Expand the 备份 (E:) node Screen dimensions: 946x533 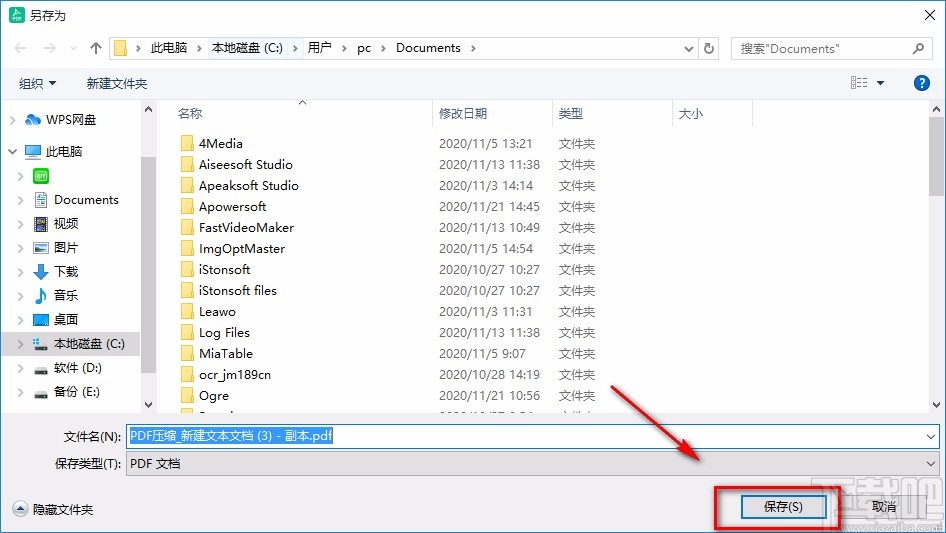coord(21,392)
